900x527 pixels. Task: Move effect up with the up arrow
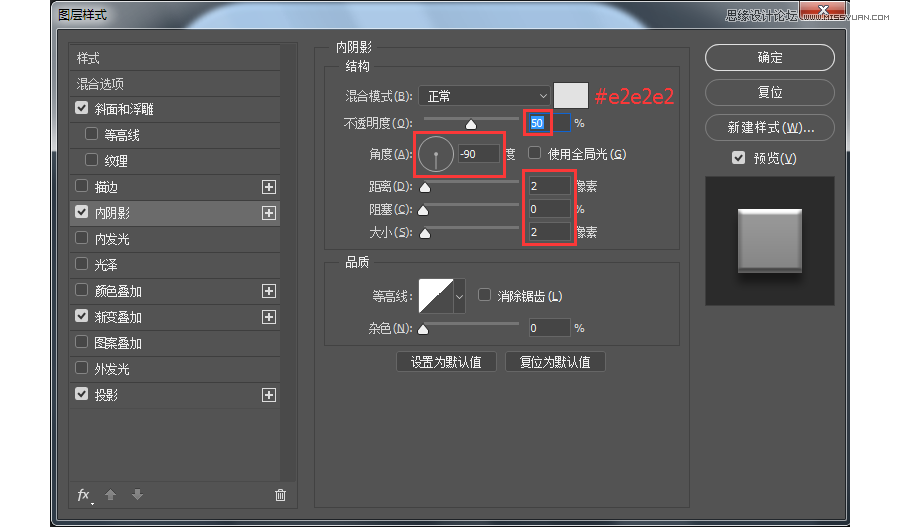point(111,495)
